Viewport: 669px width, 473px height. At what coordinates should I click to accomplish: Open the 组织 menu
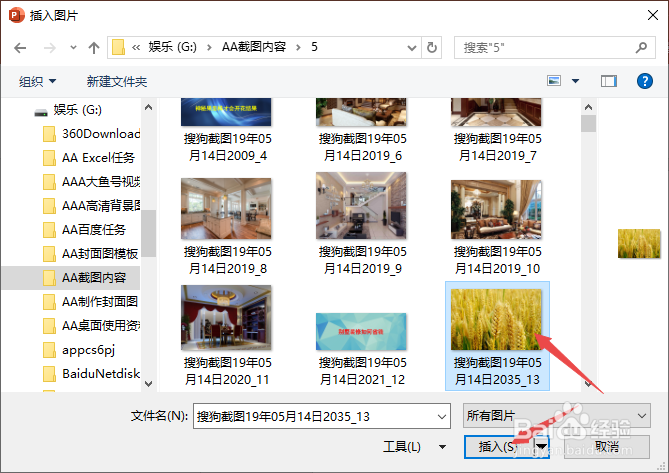(x=37, y=81)
